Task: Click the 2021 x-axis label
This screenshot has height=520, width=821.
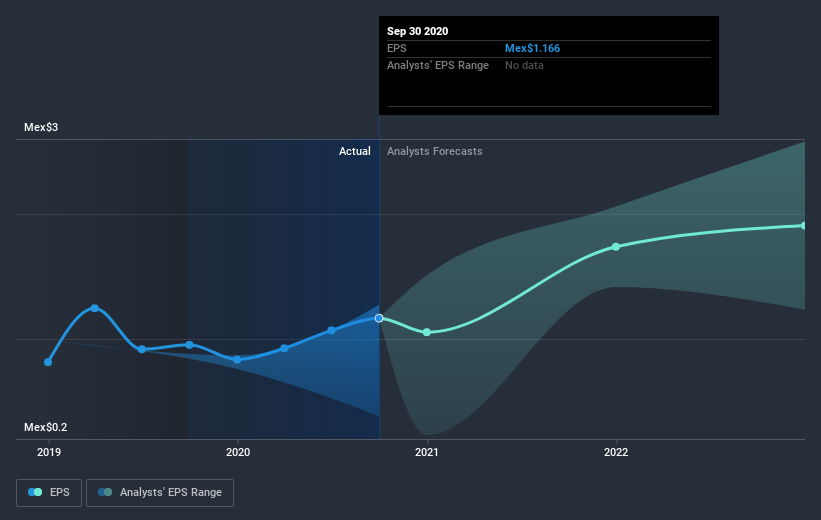Action: pos(427,452)
